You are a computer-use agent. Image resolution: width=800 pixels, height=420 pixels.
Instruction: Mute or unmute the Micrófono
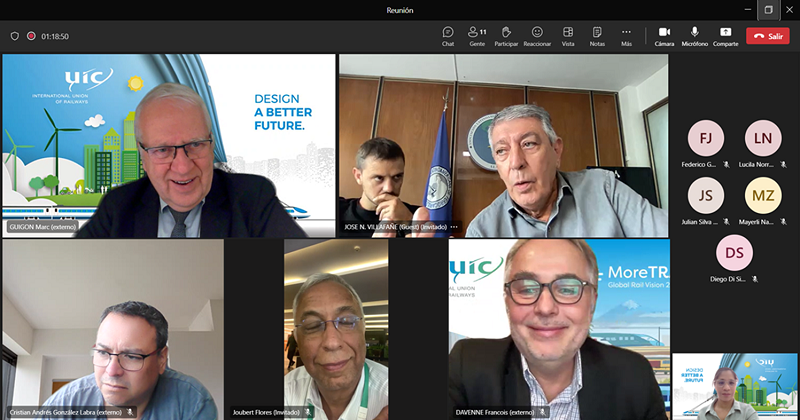(694, 35)
